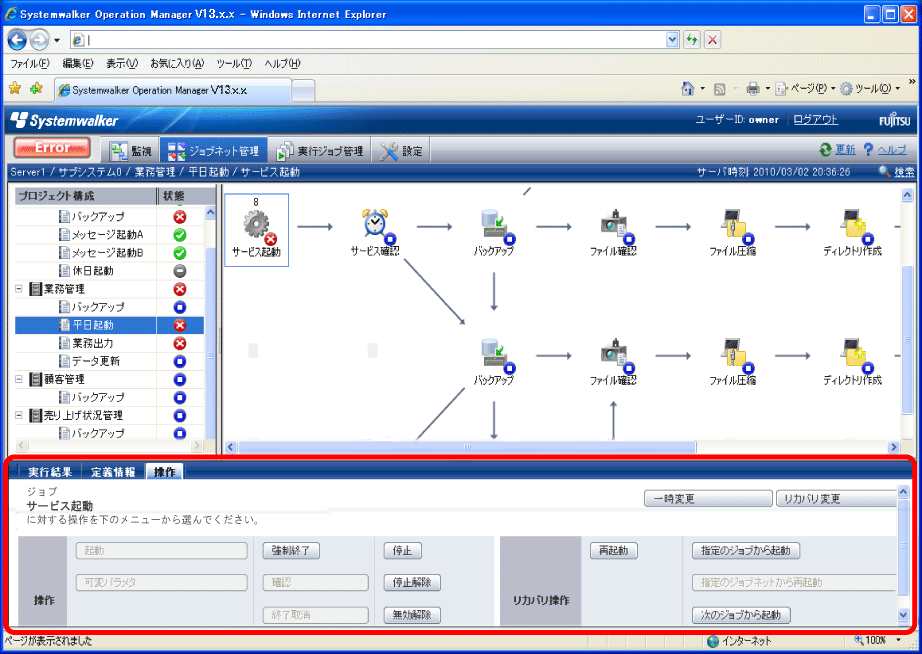
Task: Switch to the 操作 tab
Action: pyautogui.click(x=165, y=472)
